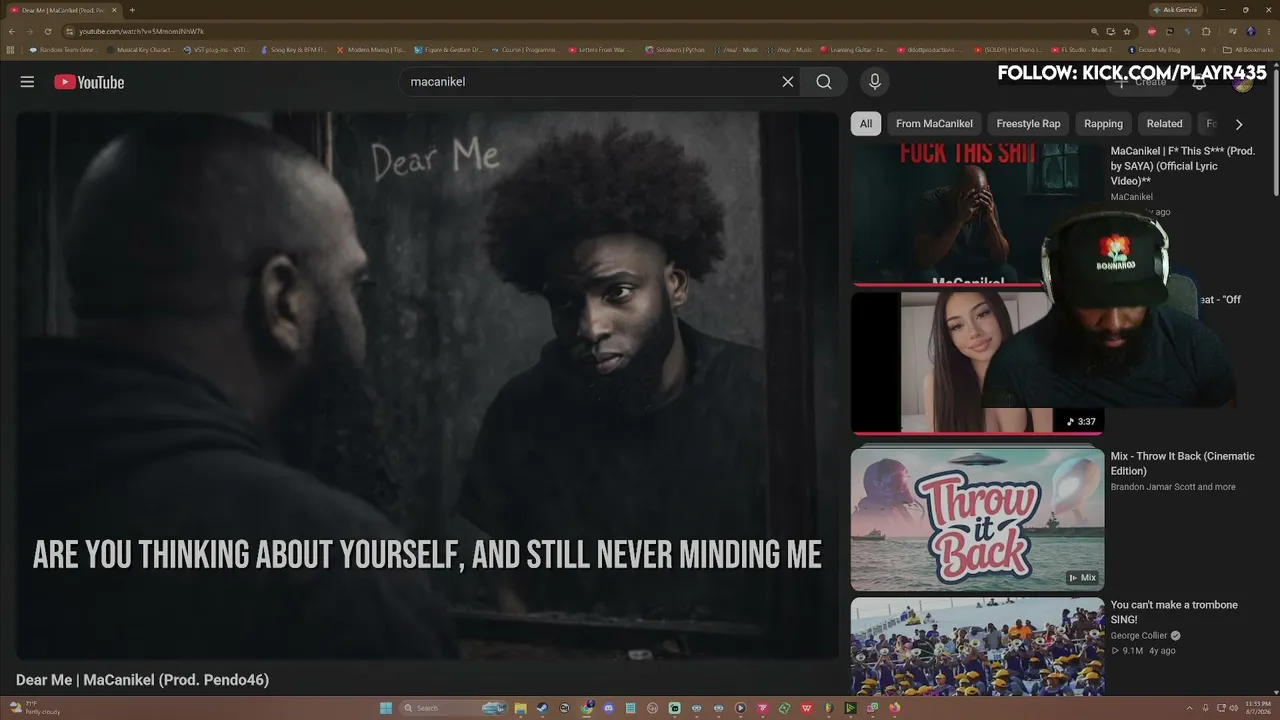This screenshot has height=720, width=1280.
Task: Visit George Collier channel
Action: click(1139, 636)
